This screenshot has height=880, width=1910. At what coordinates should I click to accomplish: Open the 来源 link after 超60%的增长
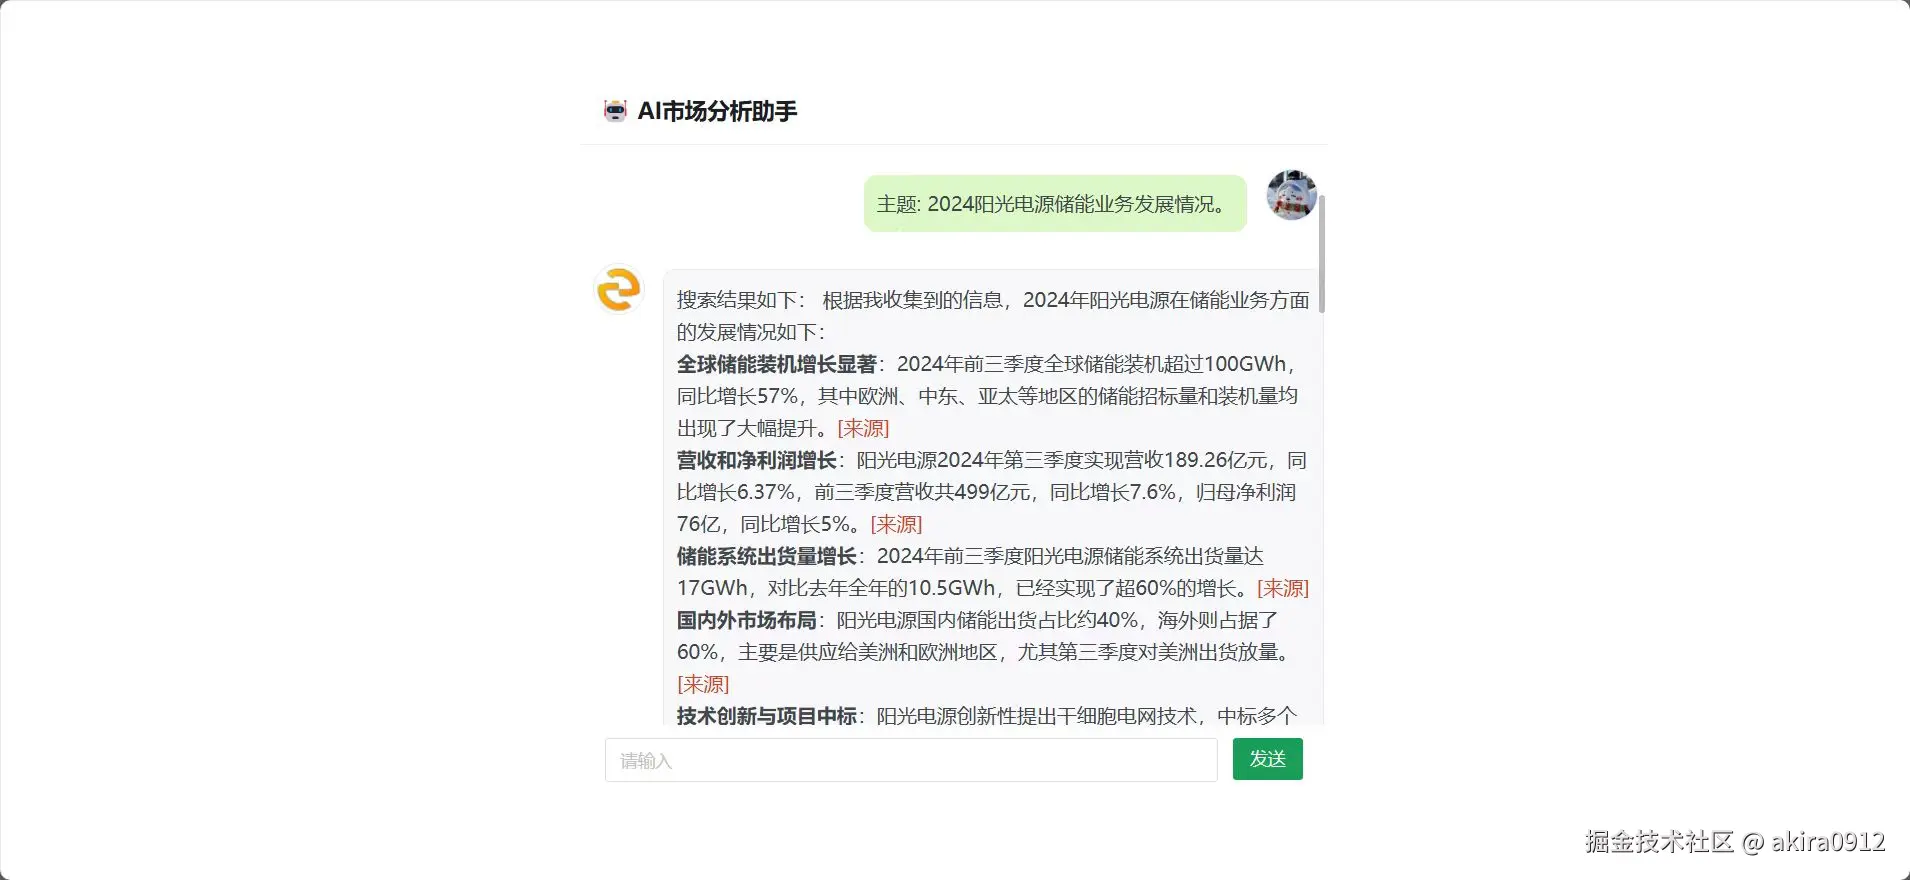coord(1283,588)
